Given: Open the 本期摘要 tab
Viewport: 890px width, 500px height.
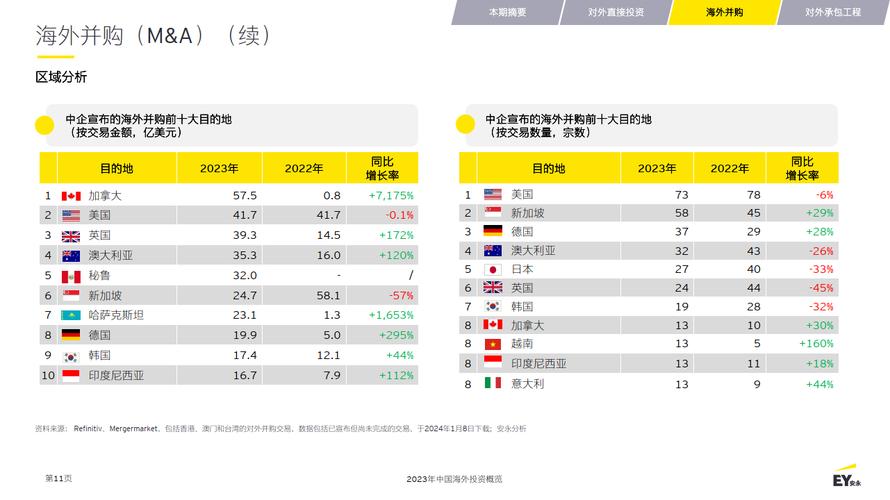Looking at the screenshot, I should click(507, 12).
